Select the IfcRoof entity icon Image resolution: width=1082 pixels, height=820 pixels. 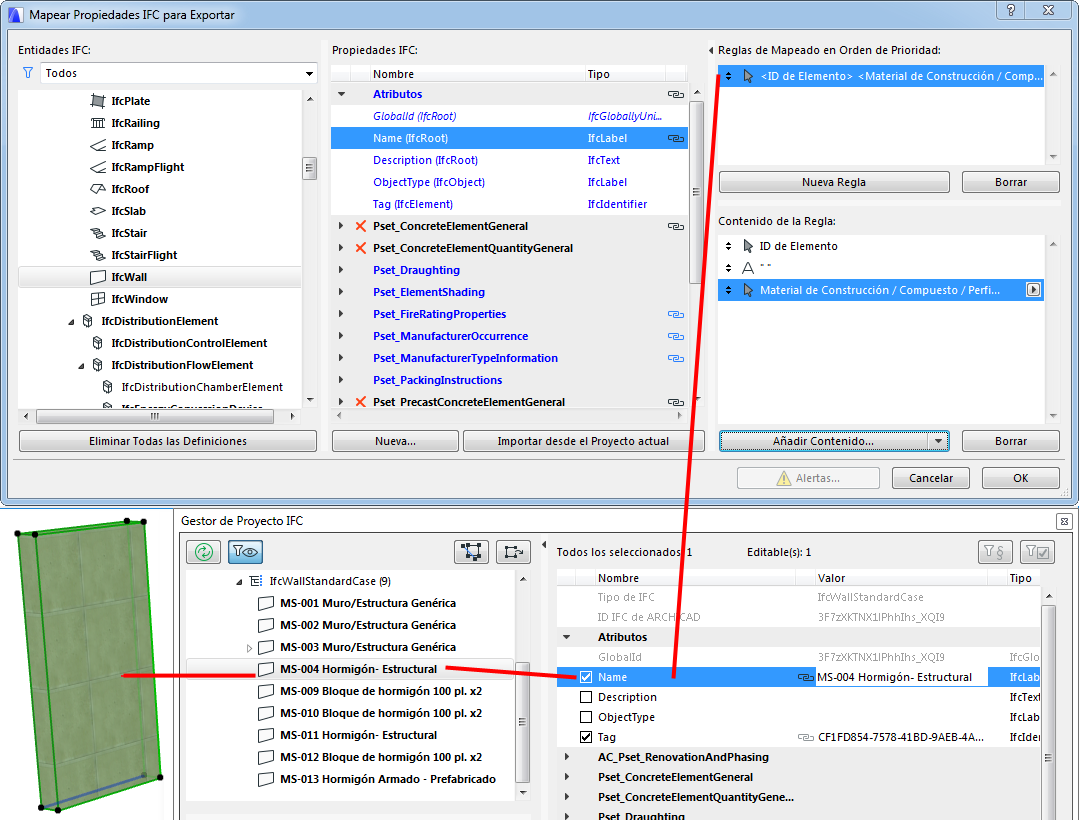pos(98,188)
